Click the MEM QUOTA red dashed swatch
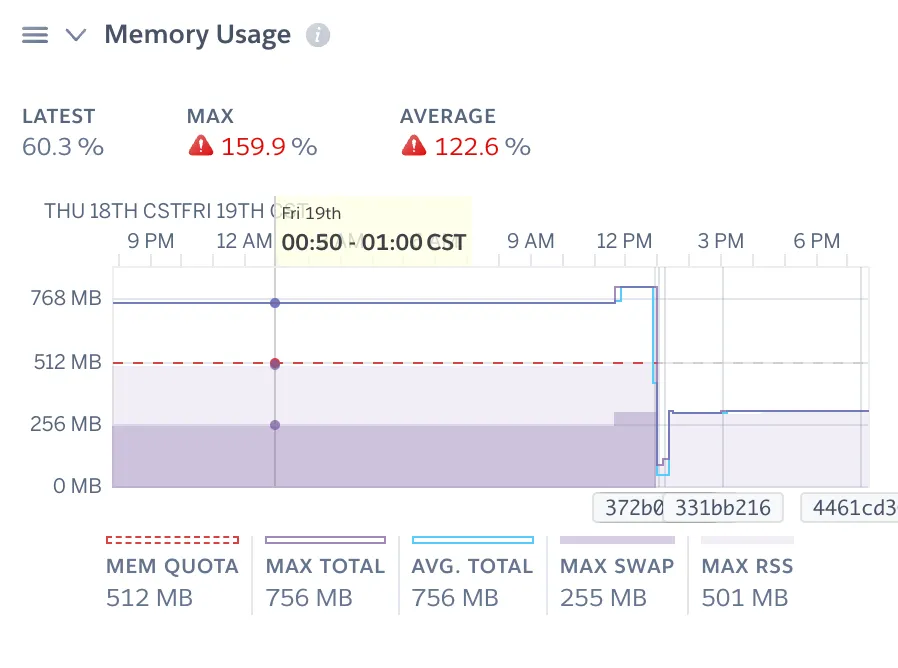Viewport: 898px width, 668px height. point(172,540)
